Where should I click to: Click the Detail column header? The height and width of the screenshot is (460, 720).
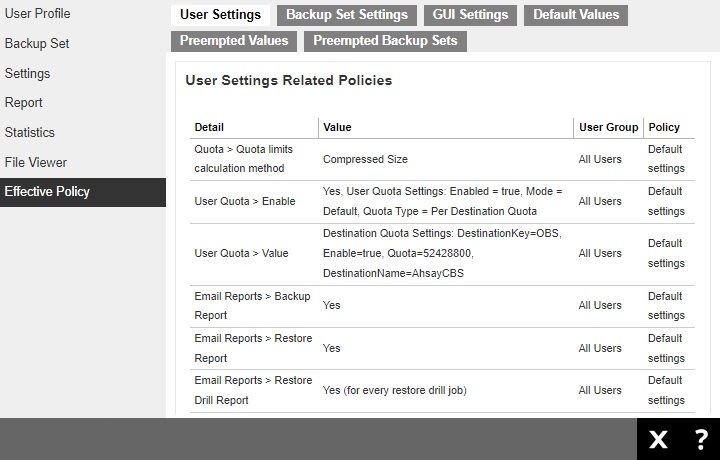tap(209, 127)
